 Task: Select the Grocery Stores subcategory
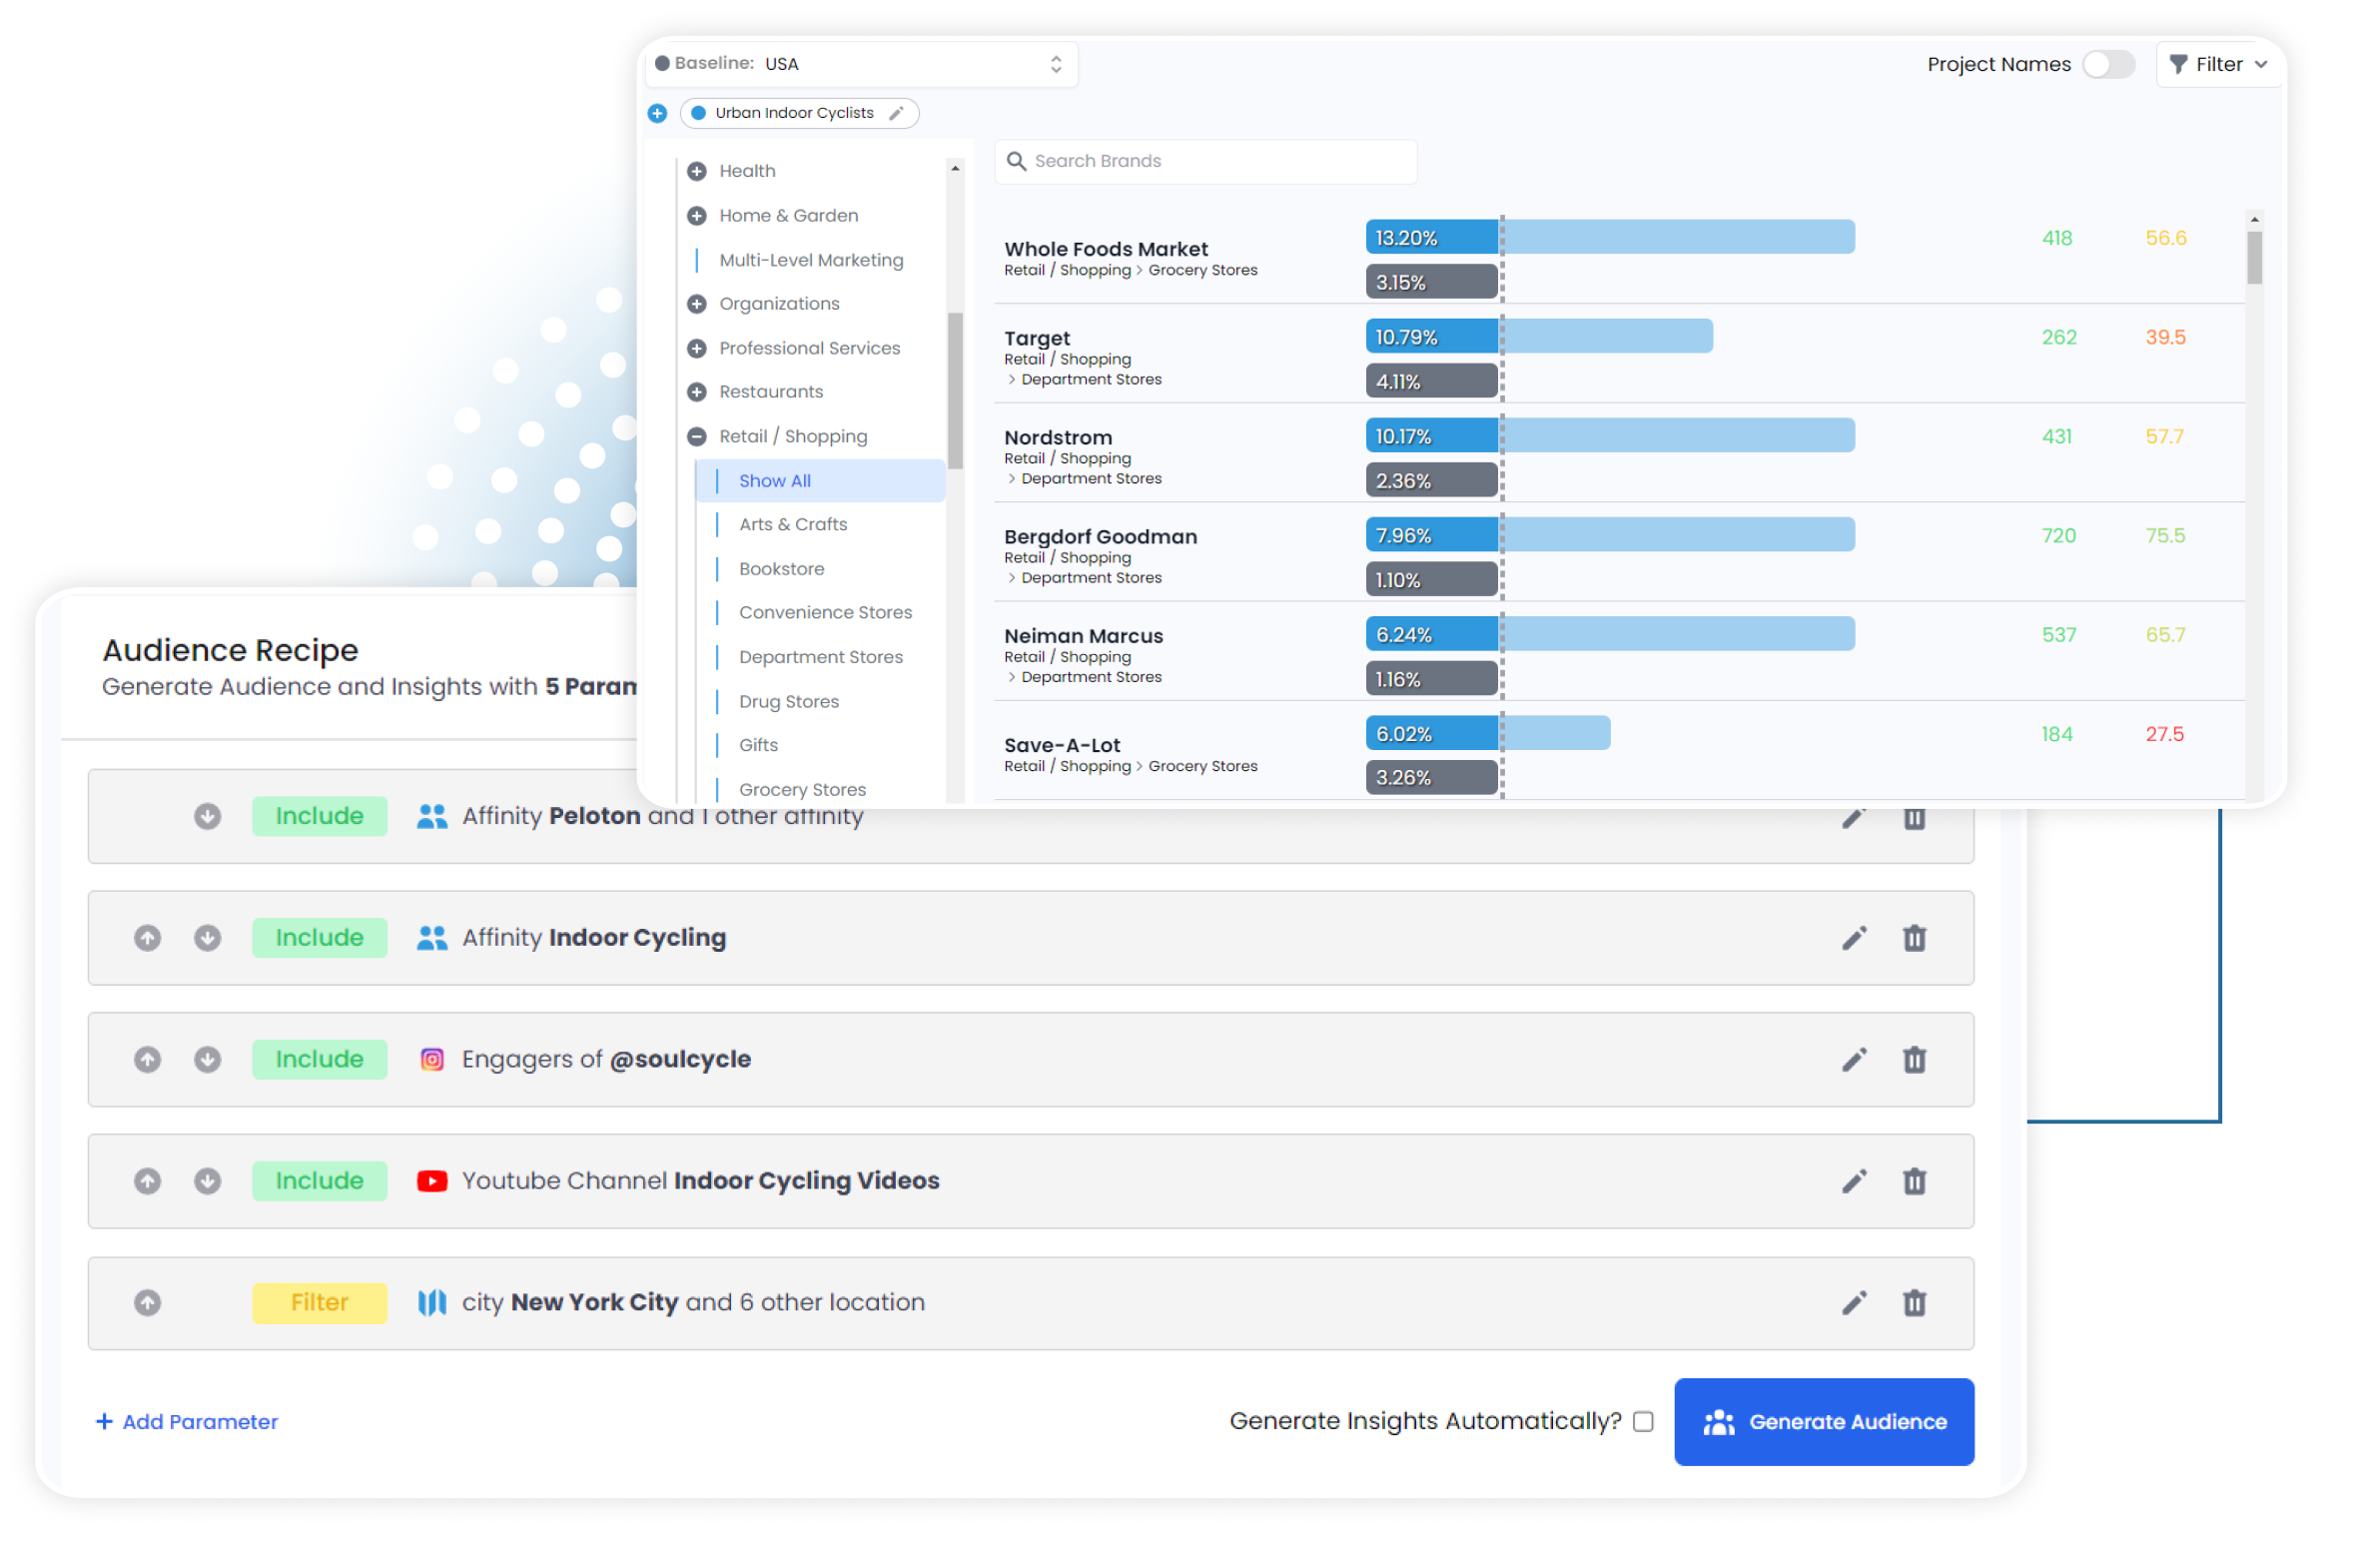click(802, 789)
